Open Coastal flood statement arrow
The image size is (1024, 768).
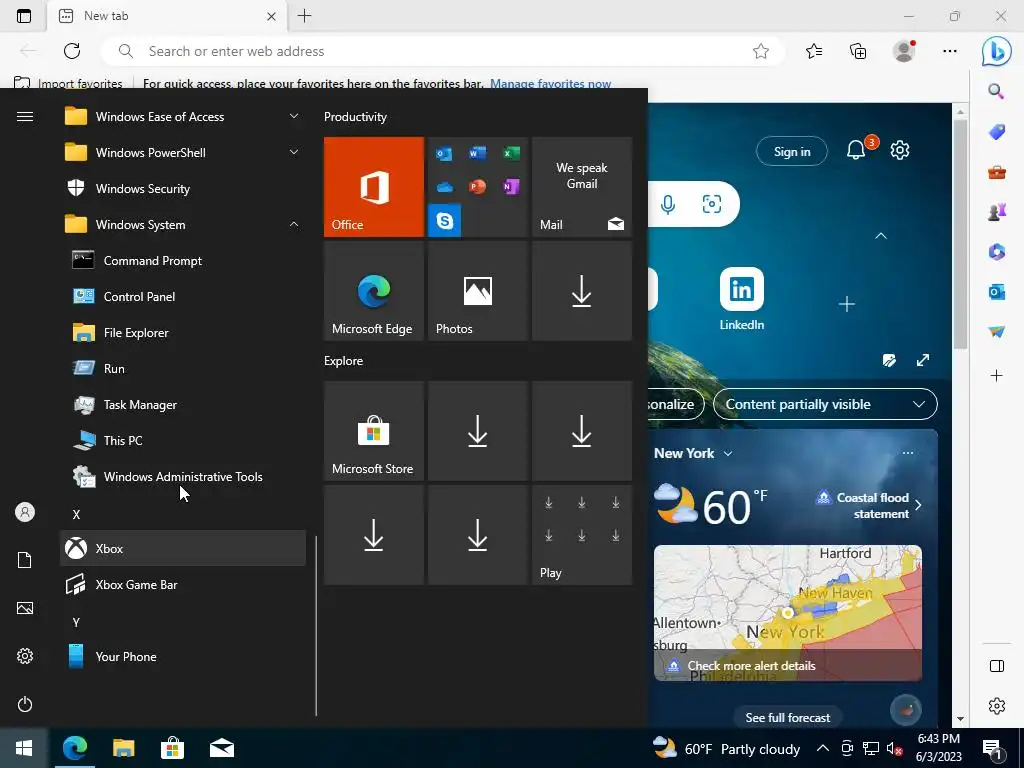tap(918, 505)
